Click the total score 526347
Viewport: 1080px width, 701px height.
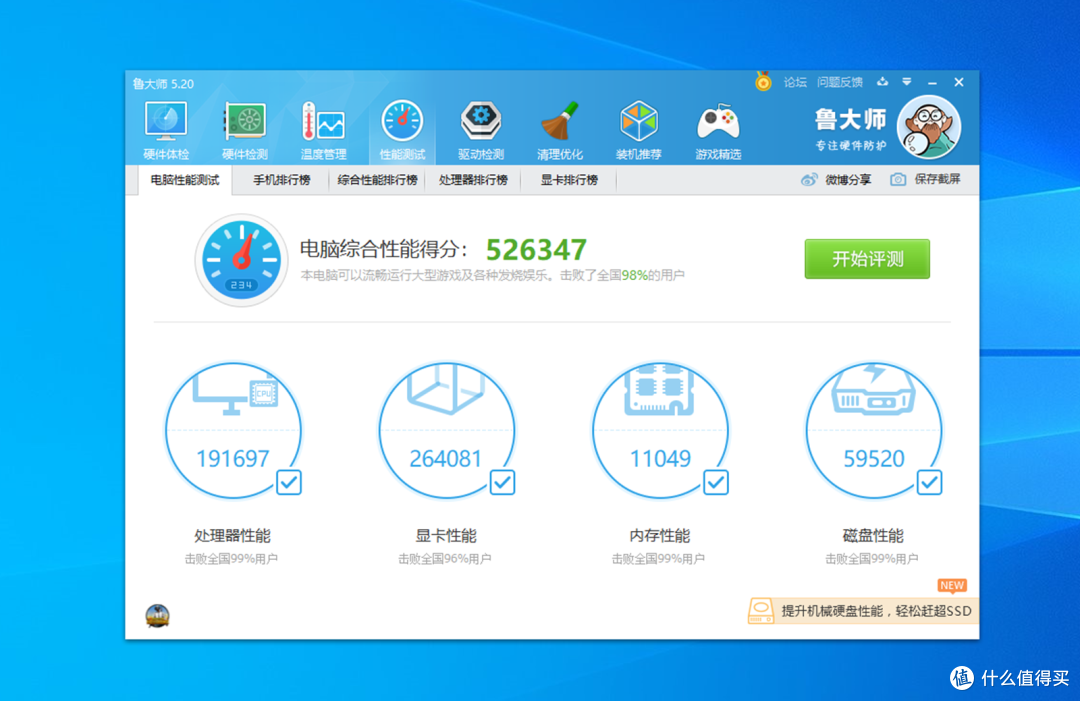click(x=537, y=250)
